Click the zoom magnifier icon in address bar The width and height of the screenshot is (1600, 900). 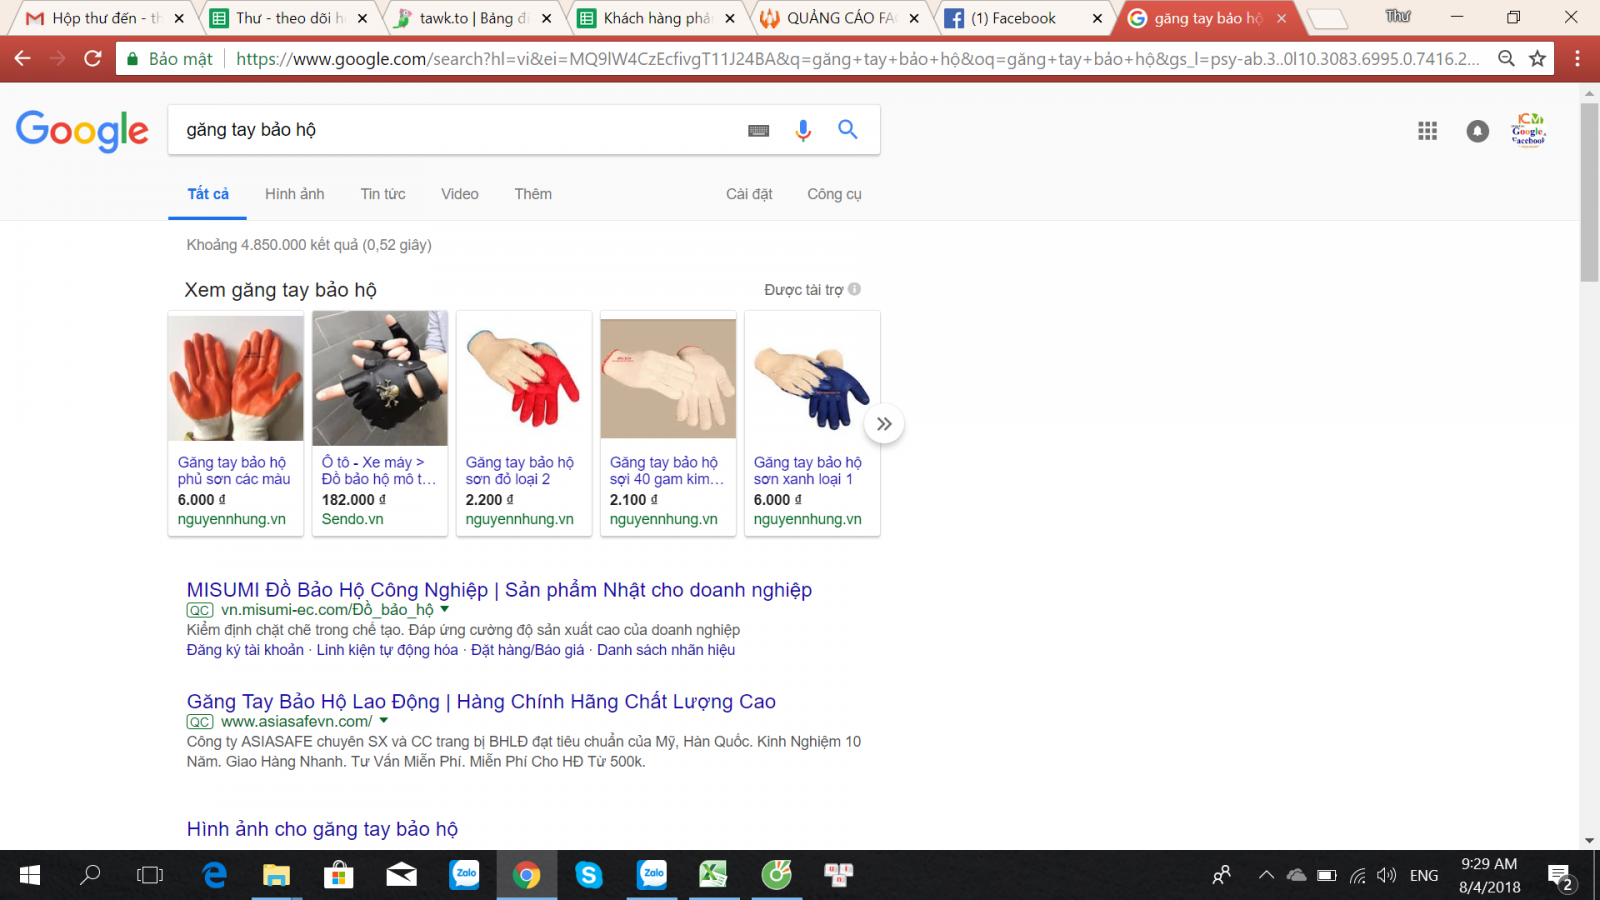coord(1506,59)
